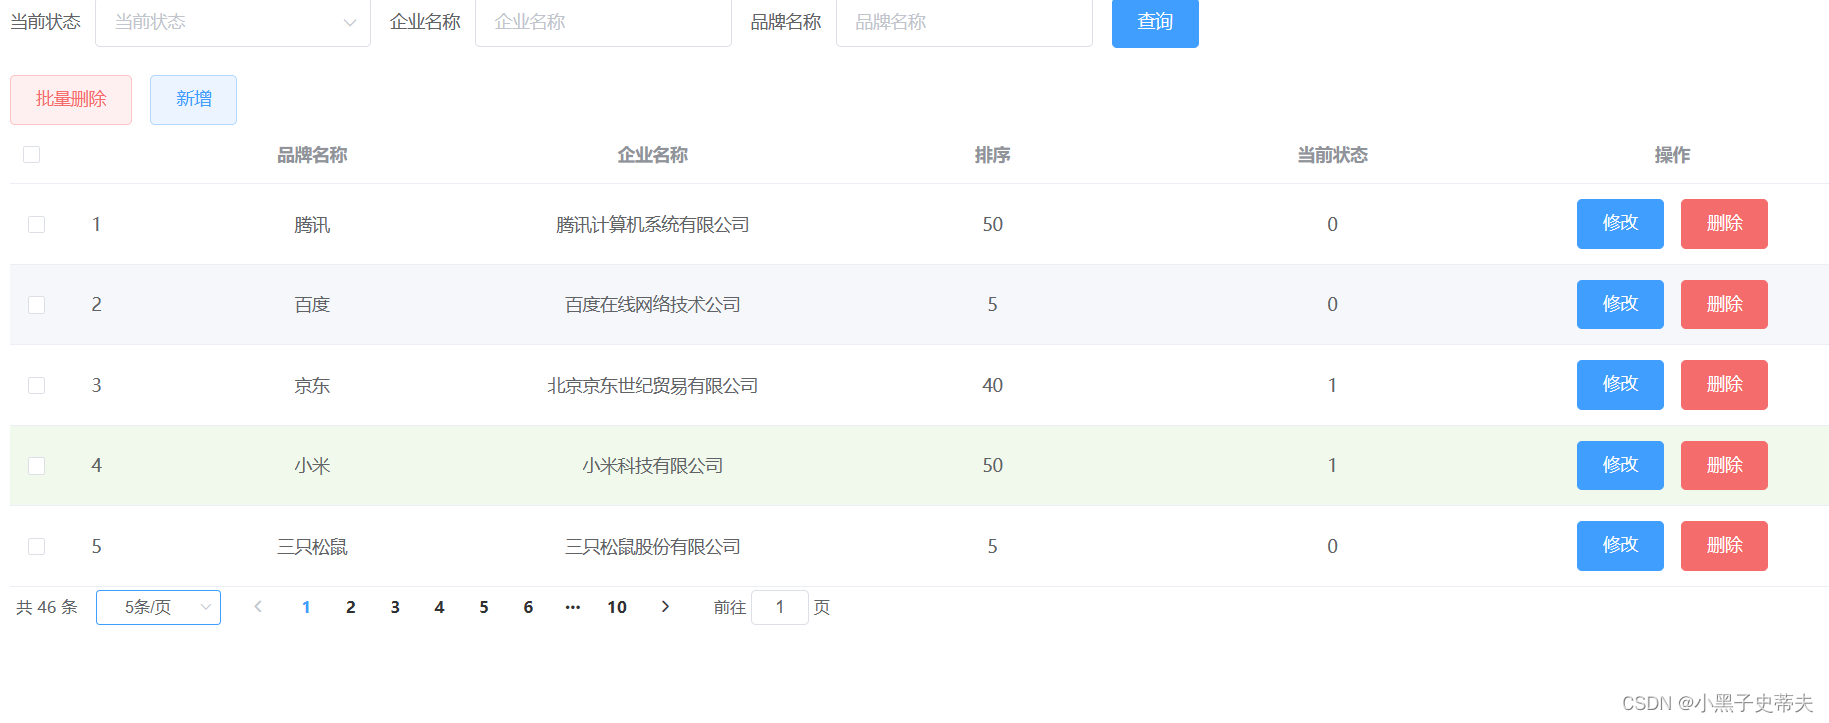Click 三只松鼠股份有限公司 company cell

coord(652,547)
